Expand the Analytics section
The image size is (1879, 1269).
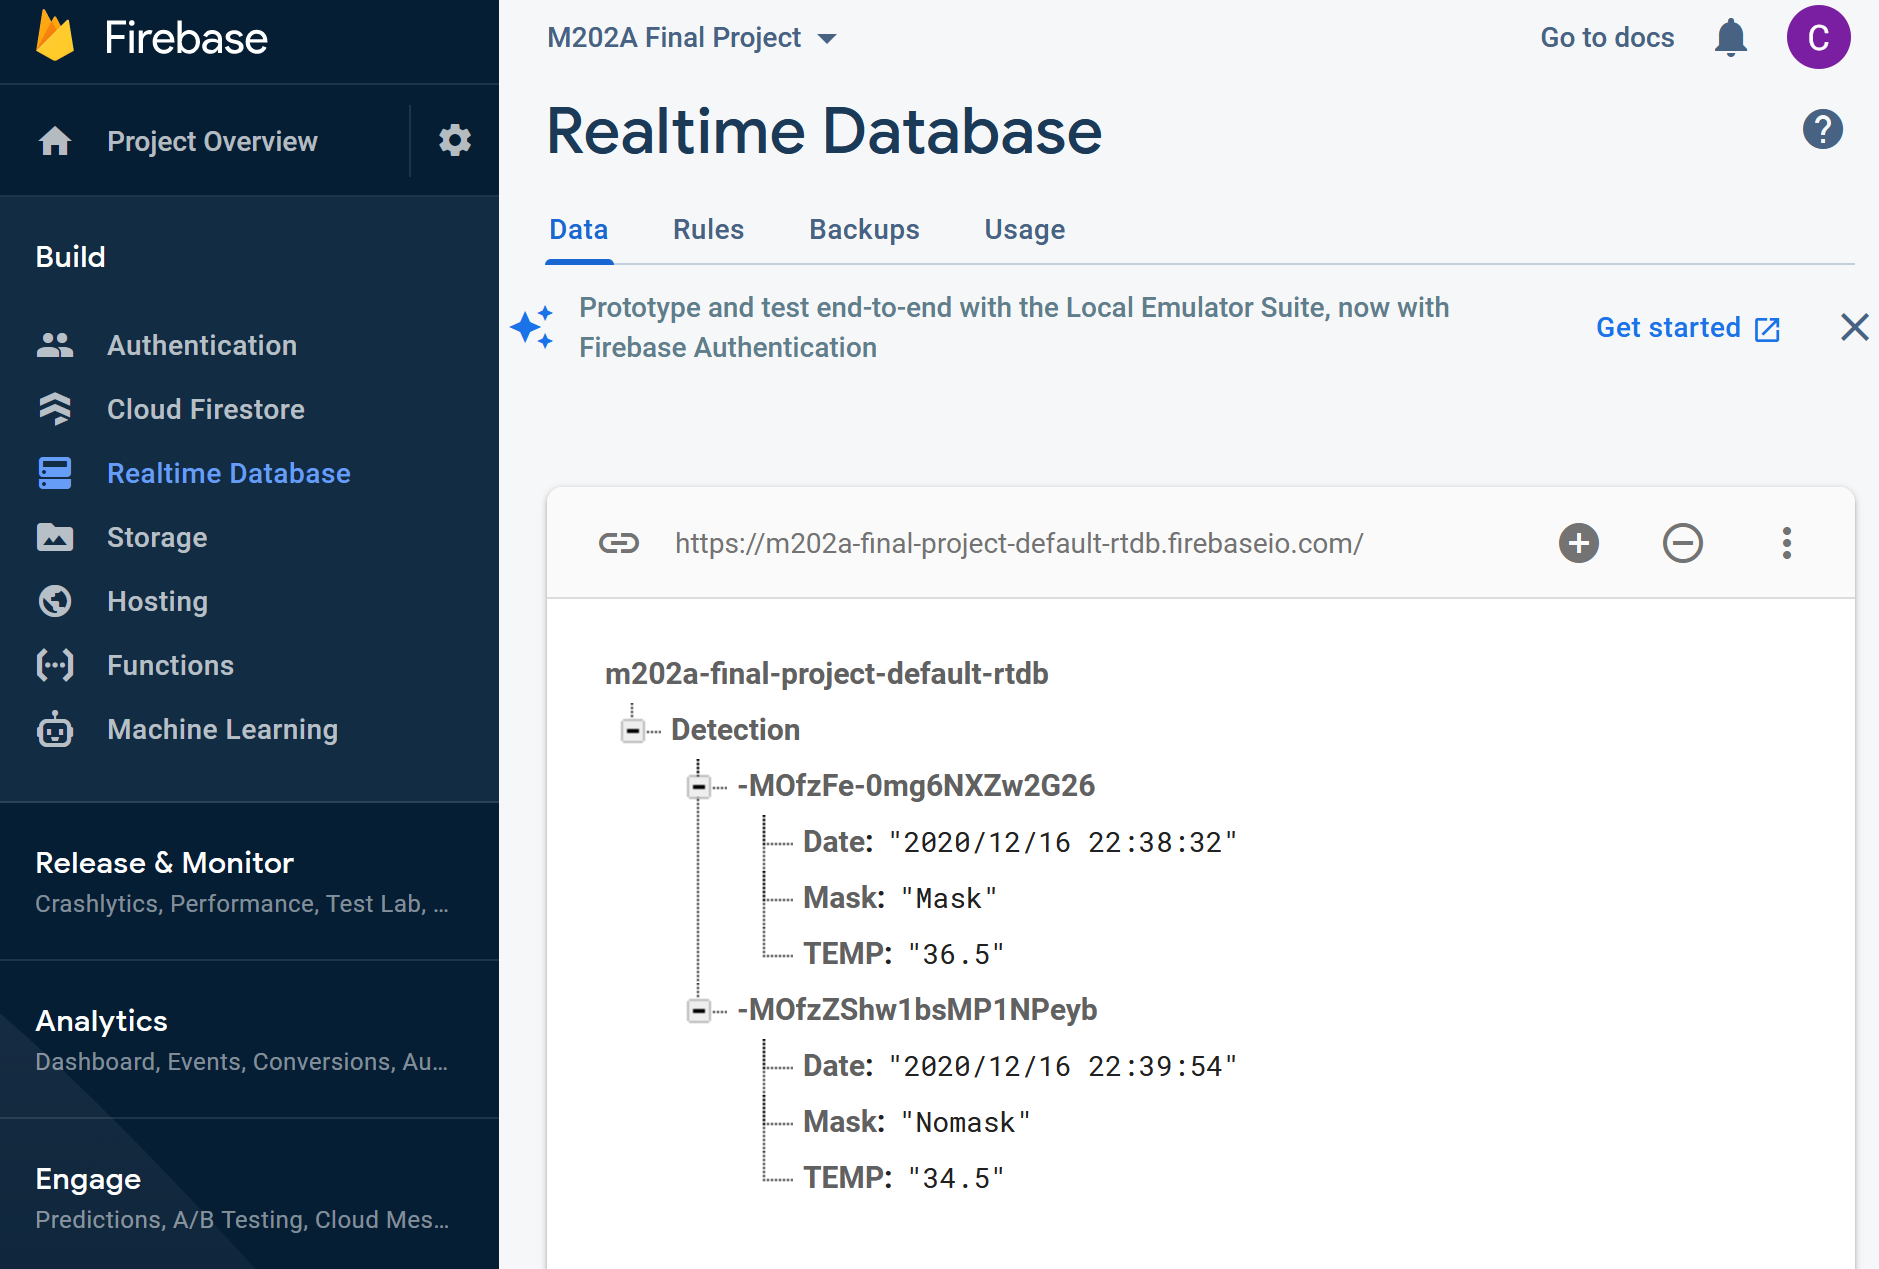[x=249, y=1039]
